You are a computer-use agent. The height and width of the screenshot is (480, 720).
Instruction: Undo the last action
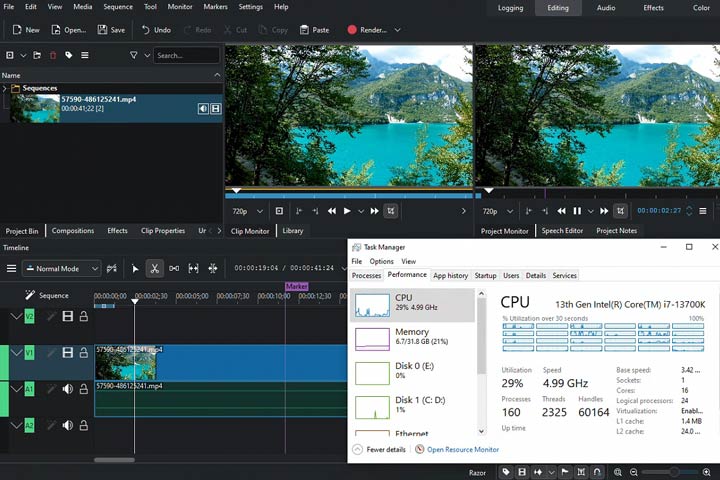click(x=156, y=30)
